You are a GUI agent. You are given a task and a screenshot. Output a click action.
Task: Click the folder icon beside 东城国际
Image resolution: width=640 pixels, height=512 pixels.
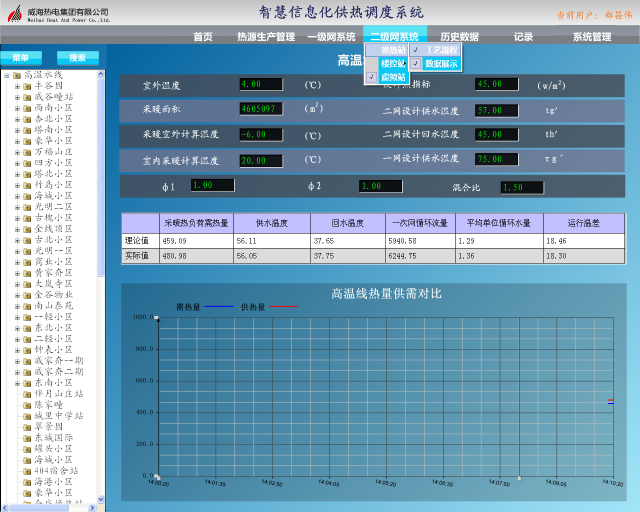coord(27,439)
